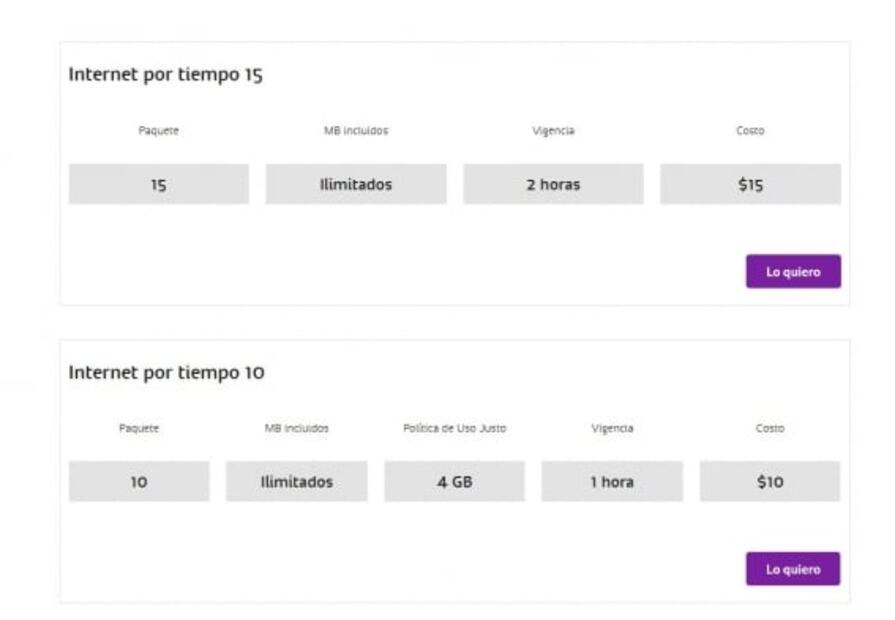This screenshot has width=895, height=620.
Task: Click the "Política de Uso Justo" column label
Action: (454, 428)
